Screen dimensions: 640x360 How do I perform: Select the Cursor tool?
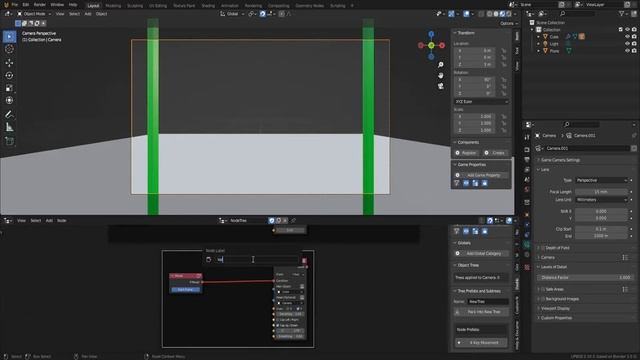9,49
